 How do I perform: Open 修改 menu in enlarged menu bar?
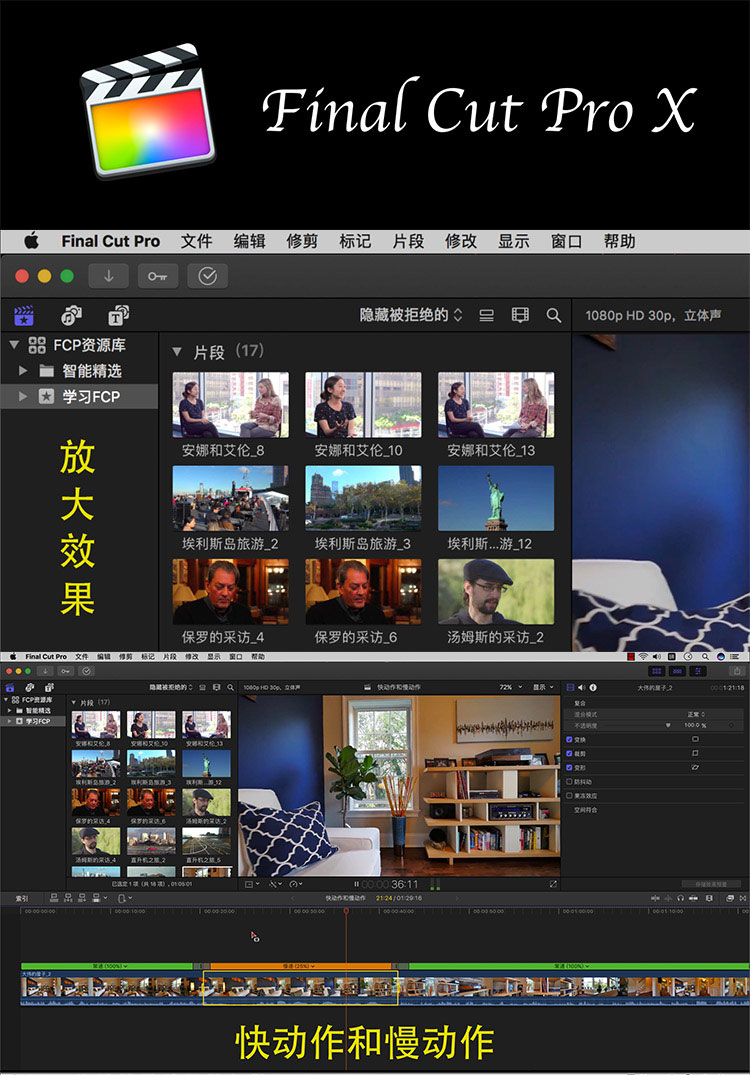click(461, 241)
